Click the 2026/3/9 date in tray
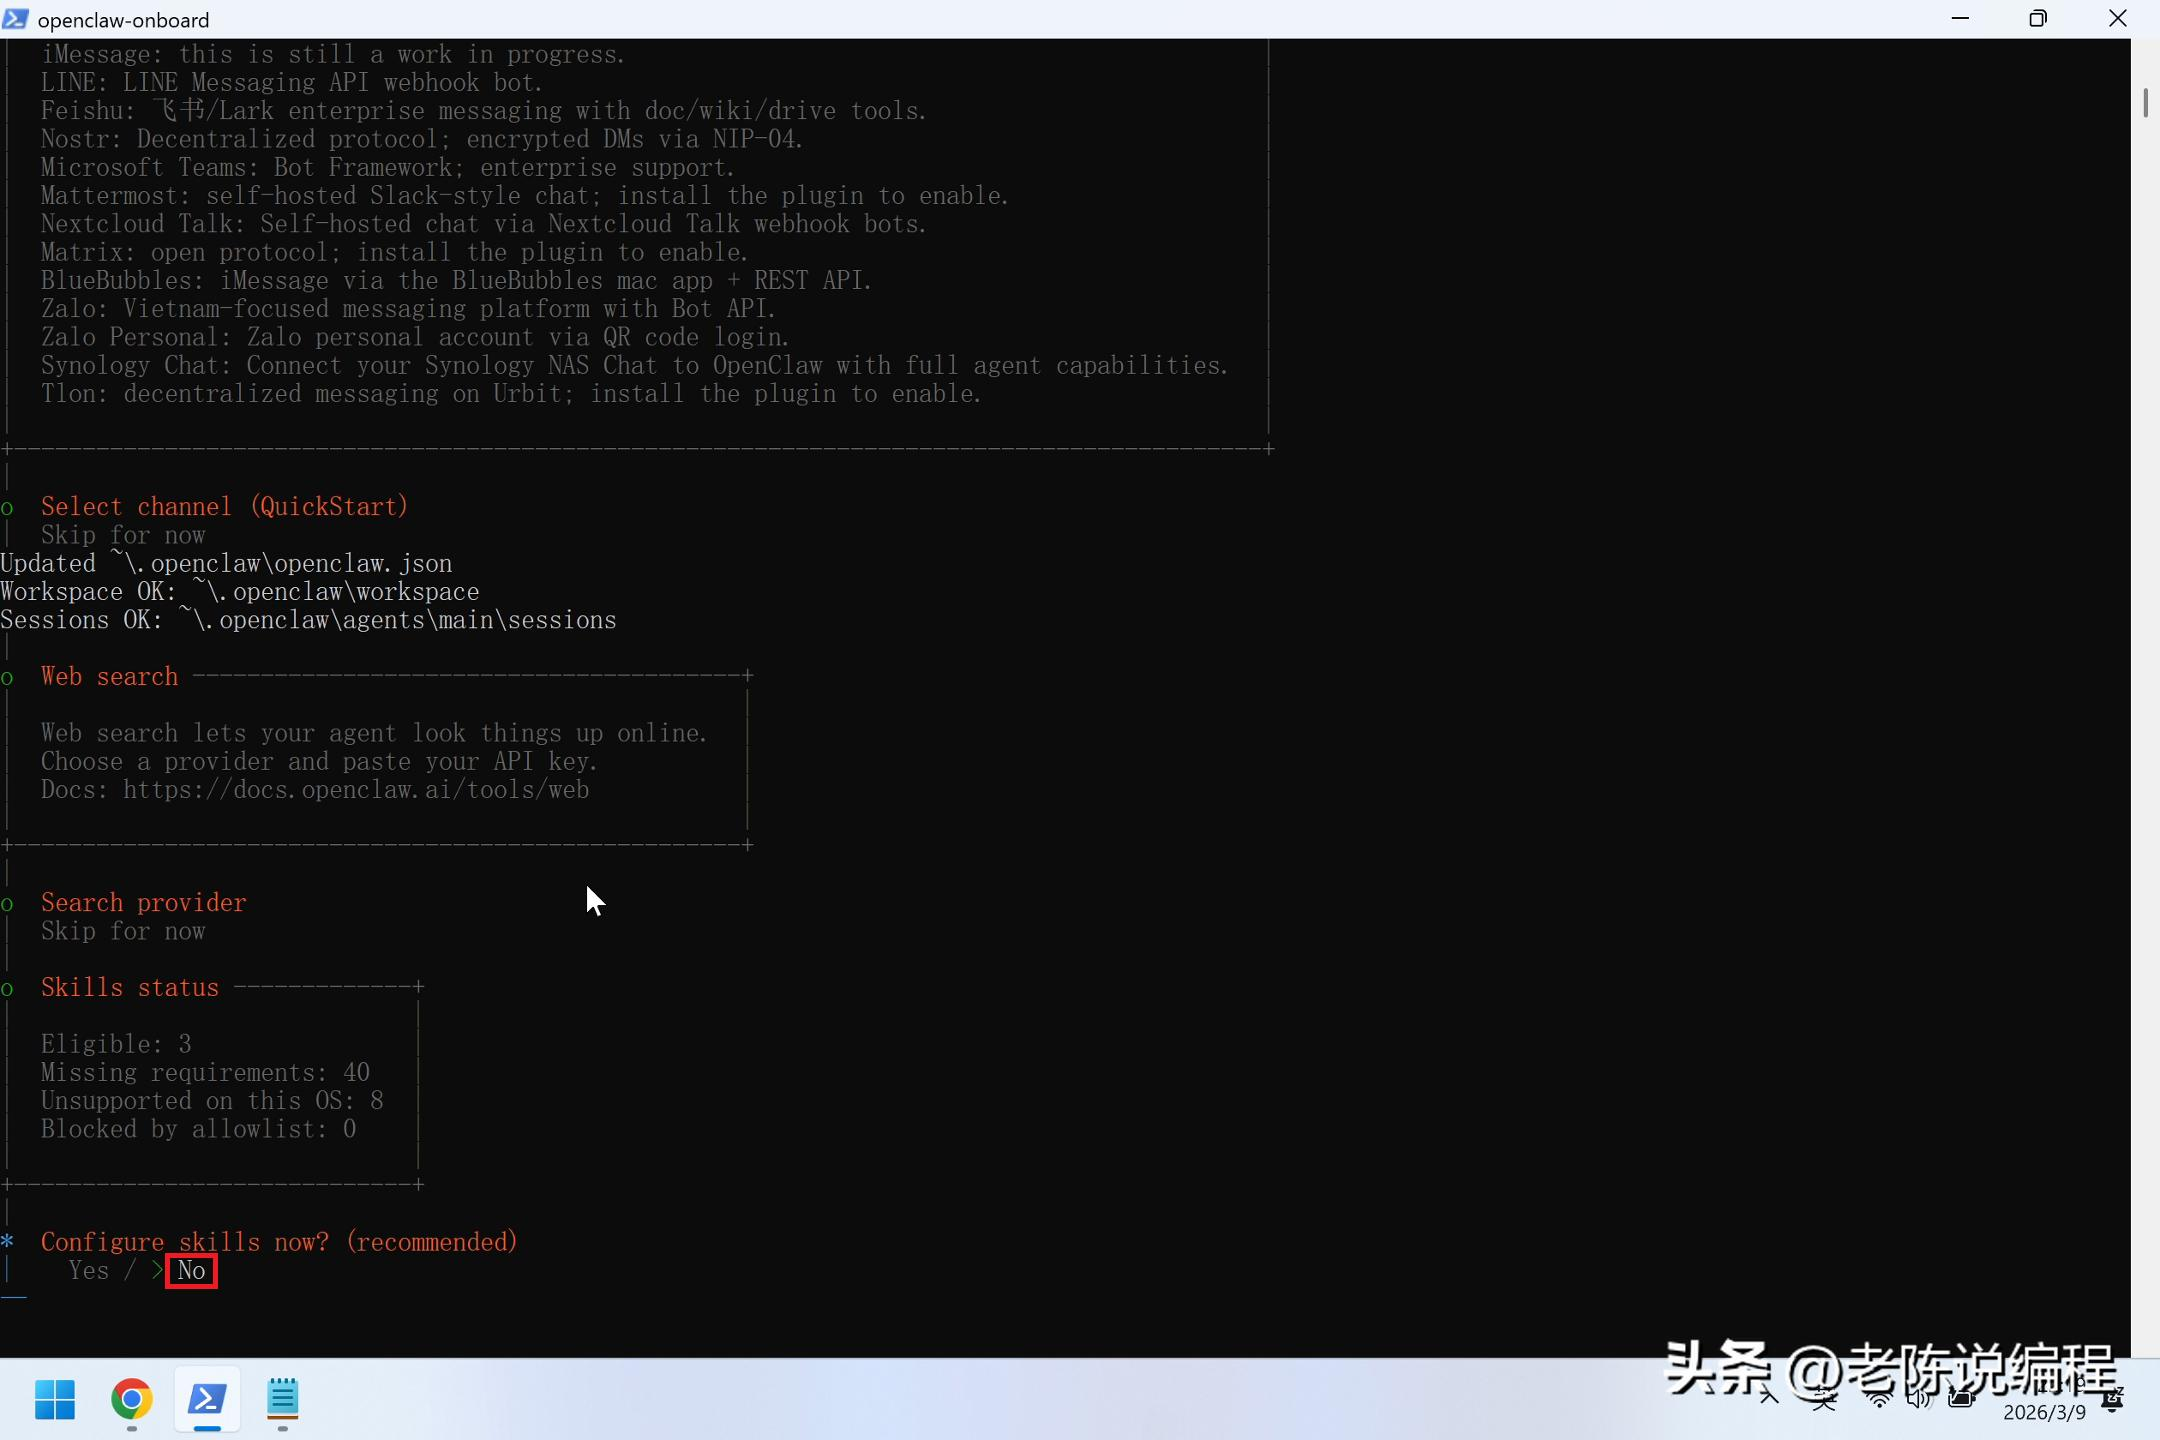Screen dimensions: 2160x1440 (2044, 1412)
